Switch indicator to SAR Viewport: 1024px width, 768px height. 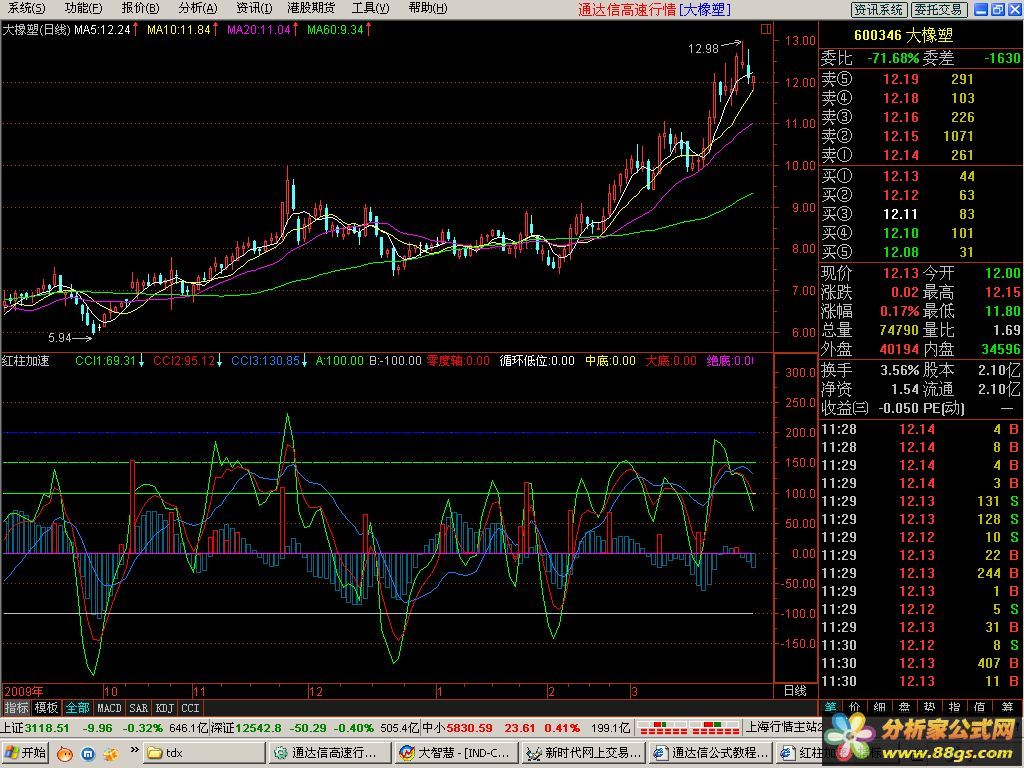[138, 708]
